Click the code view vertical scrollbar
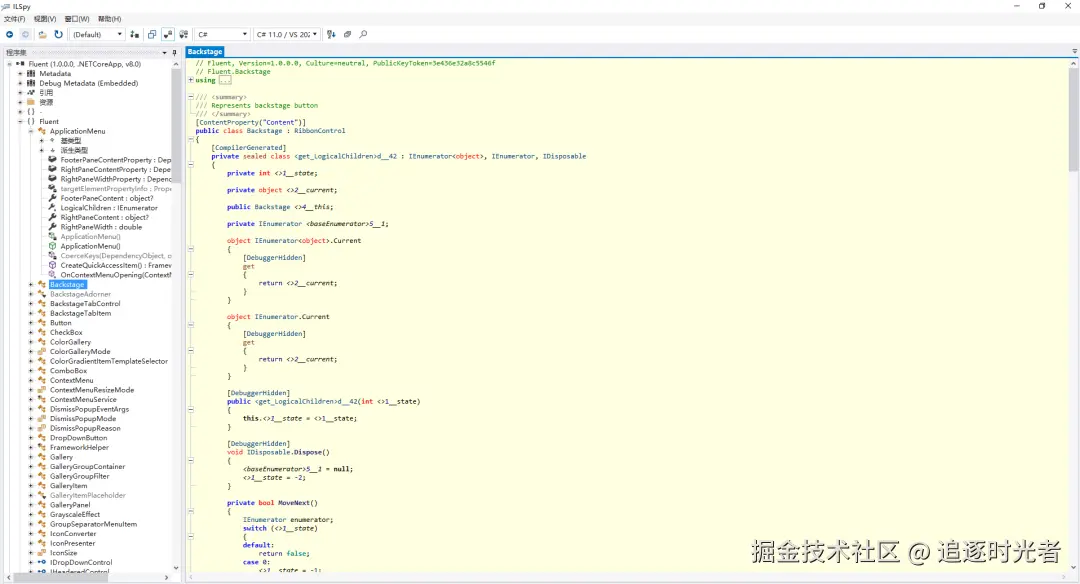Screen dimensions: 1080x584 point(1073,300)
